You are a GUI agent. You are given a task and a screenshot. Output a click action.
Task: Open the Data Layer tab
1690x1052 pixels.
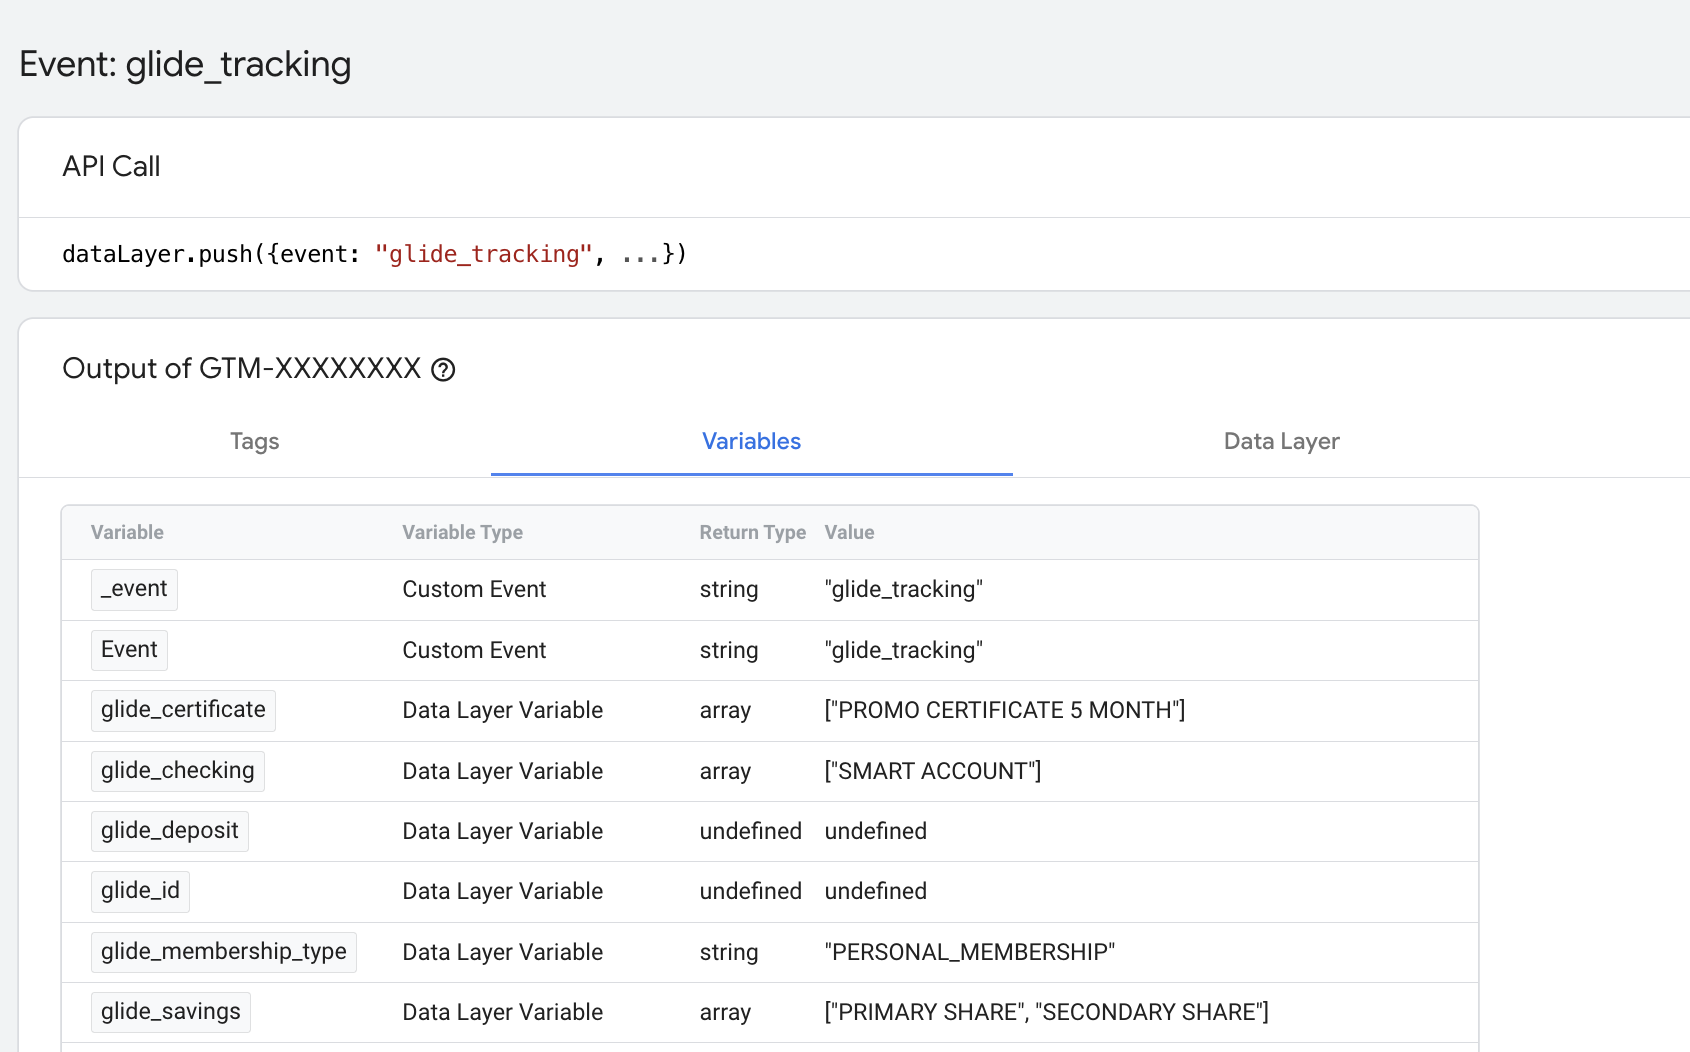pos(1281,441)
